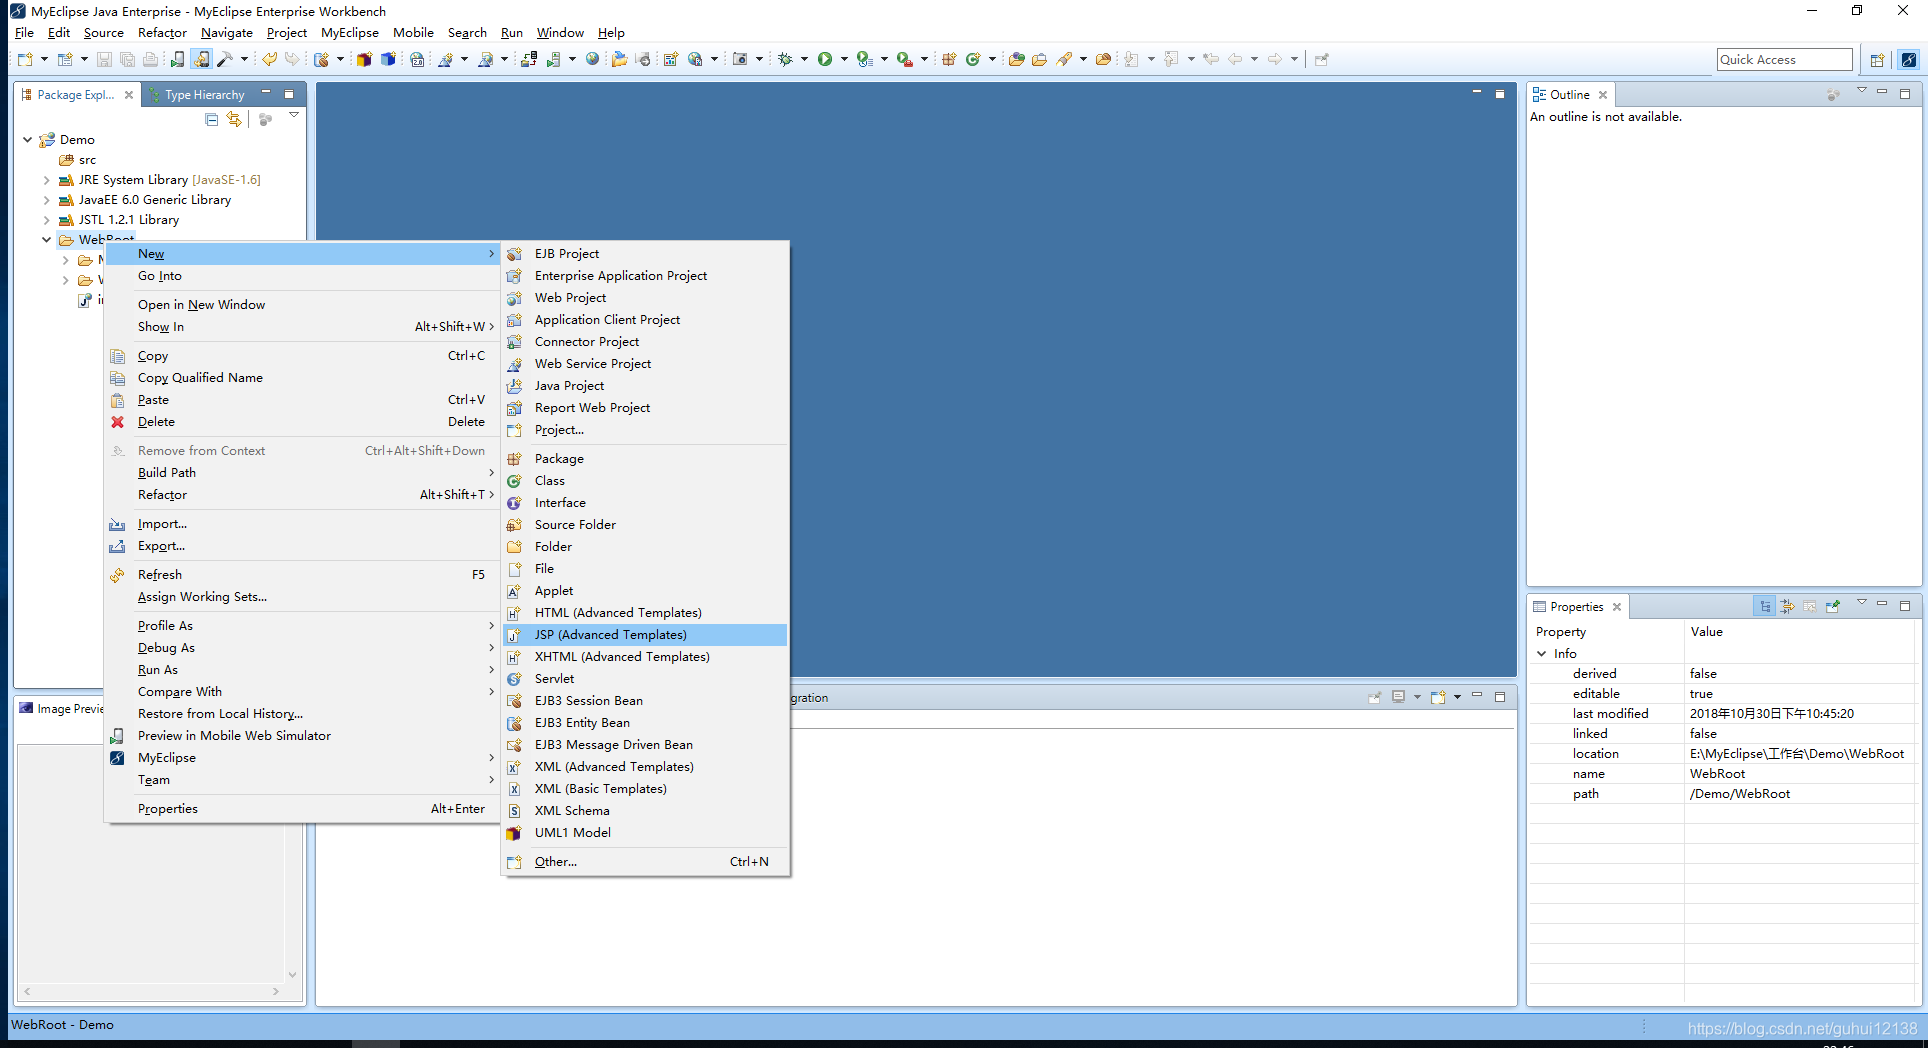Open the Outline view menu triangle
1928x1048 pixels.
(x=1862, y=91)
